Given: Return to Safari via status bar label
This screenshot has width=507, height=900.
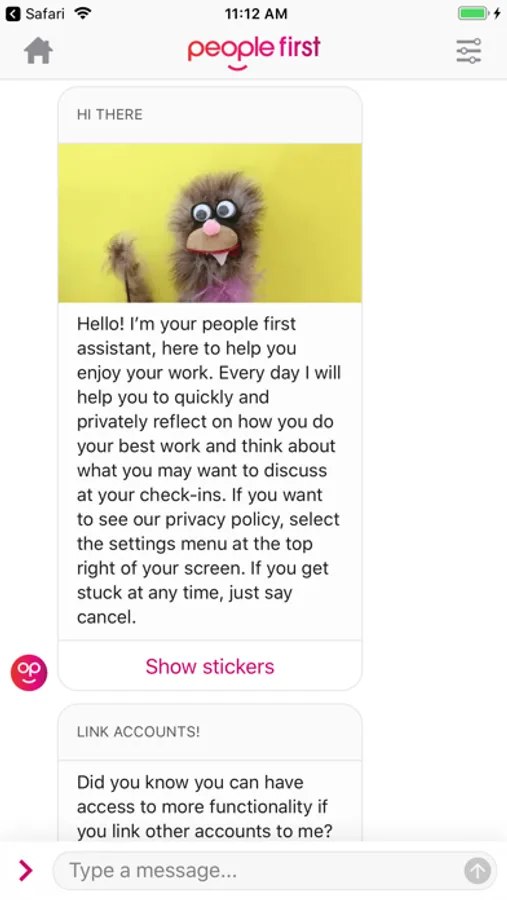Looking at the screenshot, I should coord(45,13).
